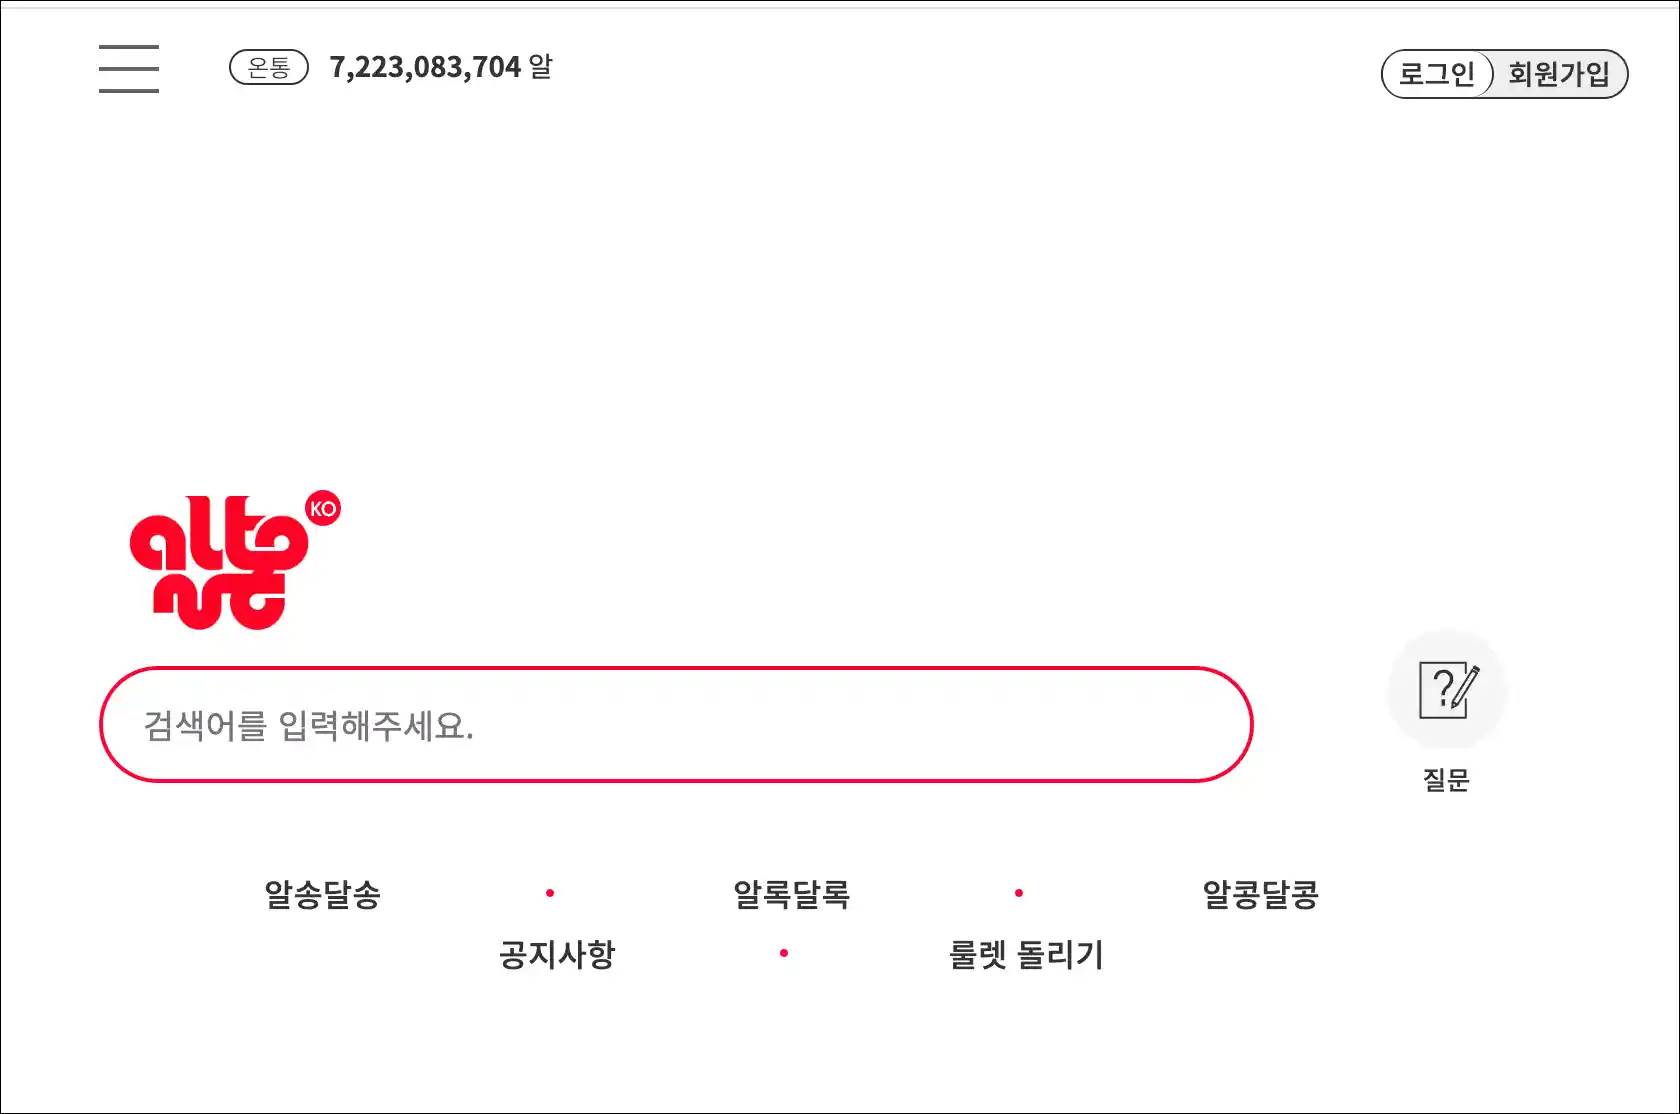Click the empty area of the red-bordered search bar

click(860, 725)
